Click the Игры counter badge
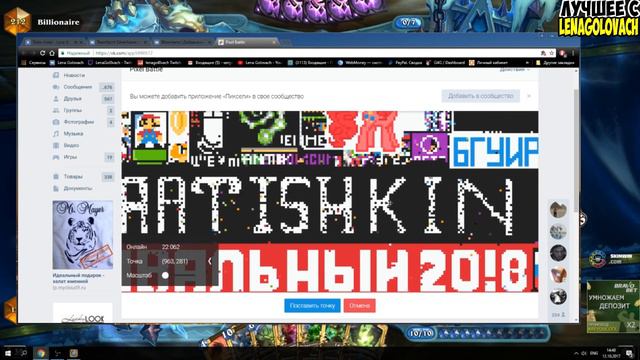Viewport: 640px width, 360px height. [x=109, y=157]
